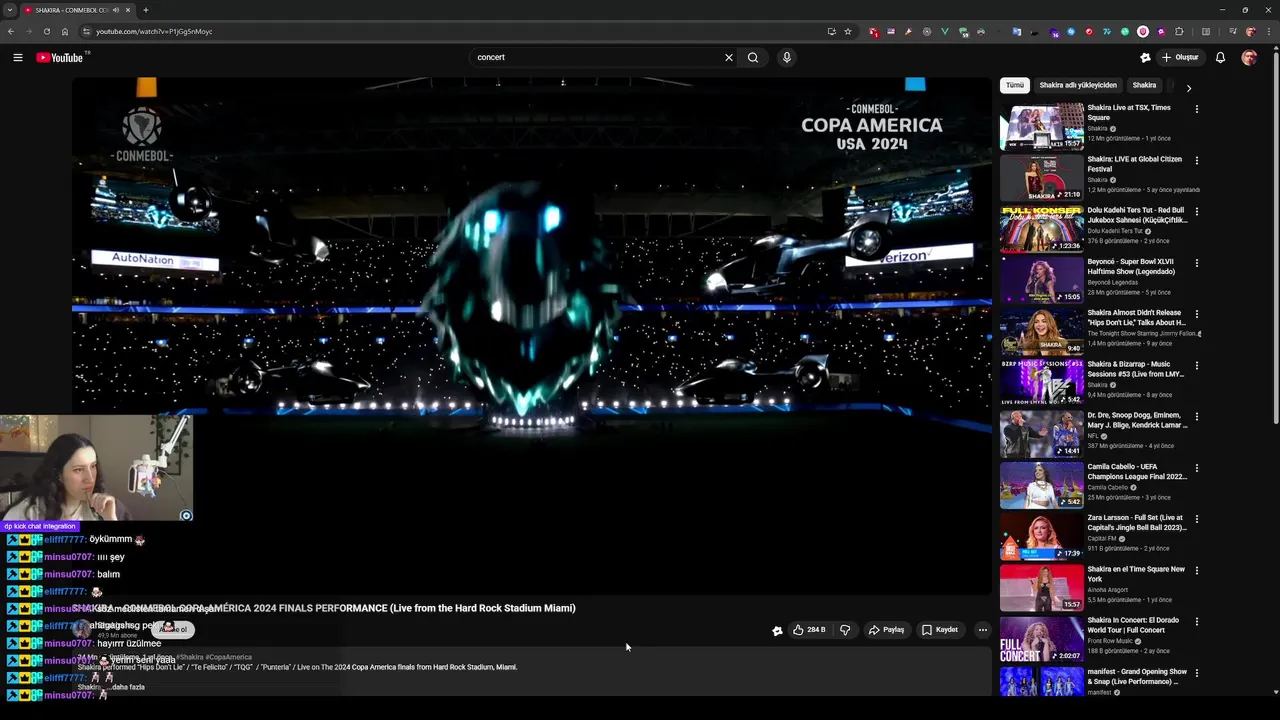
Task: Close the SHAKIRA - CONMEBOL browser tab
Action: 129,10
